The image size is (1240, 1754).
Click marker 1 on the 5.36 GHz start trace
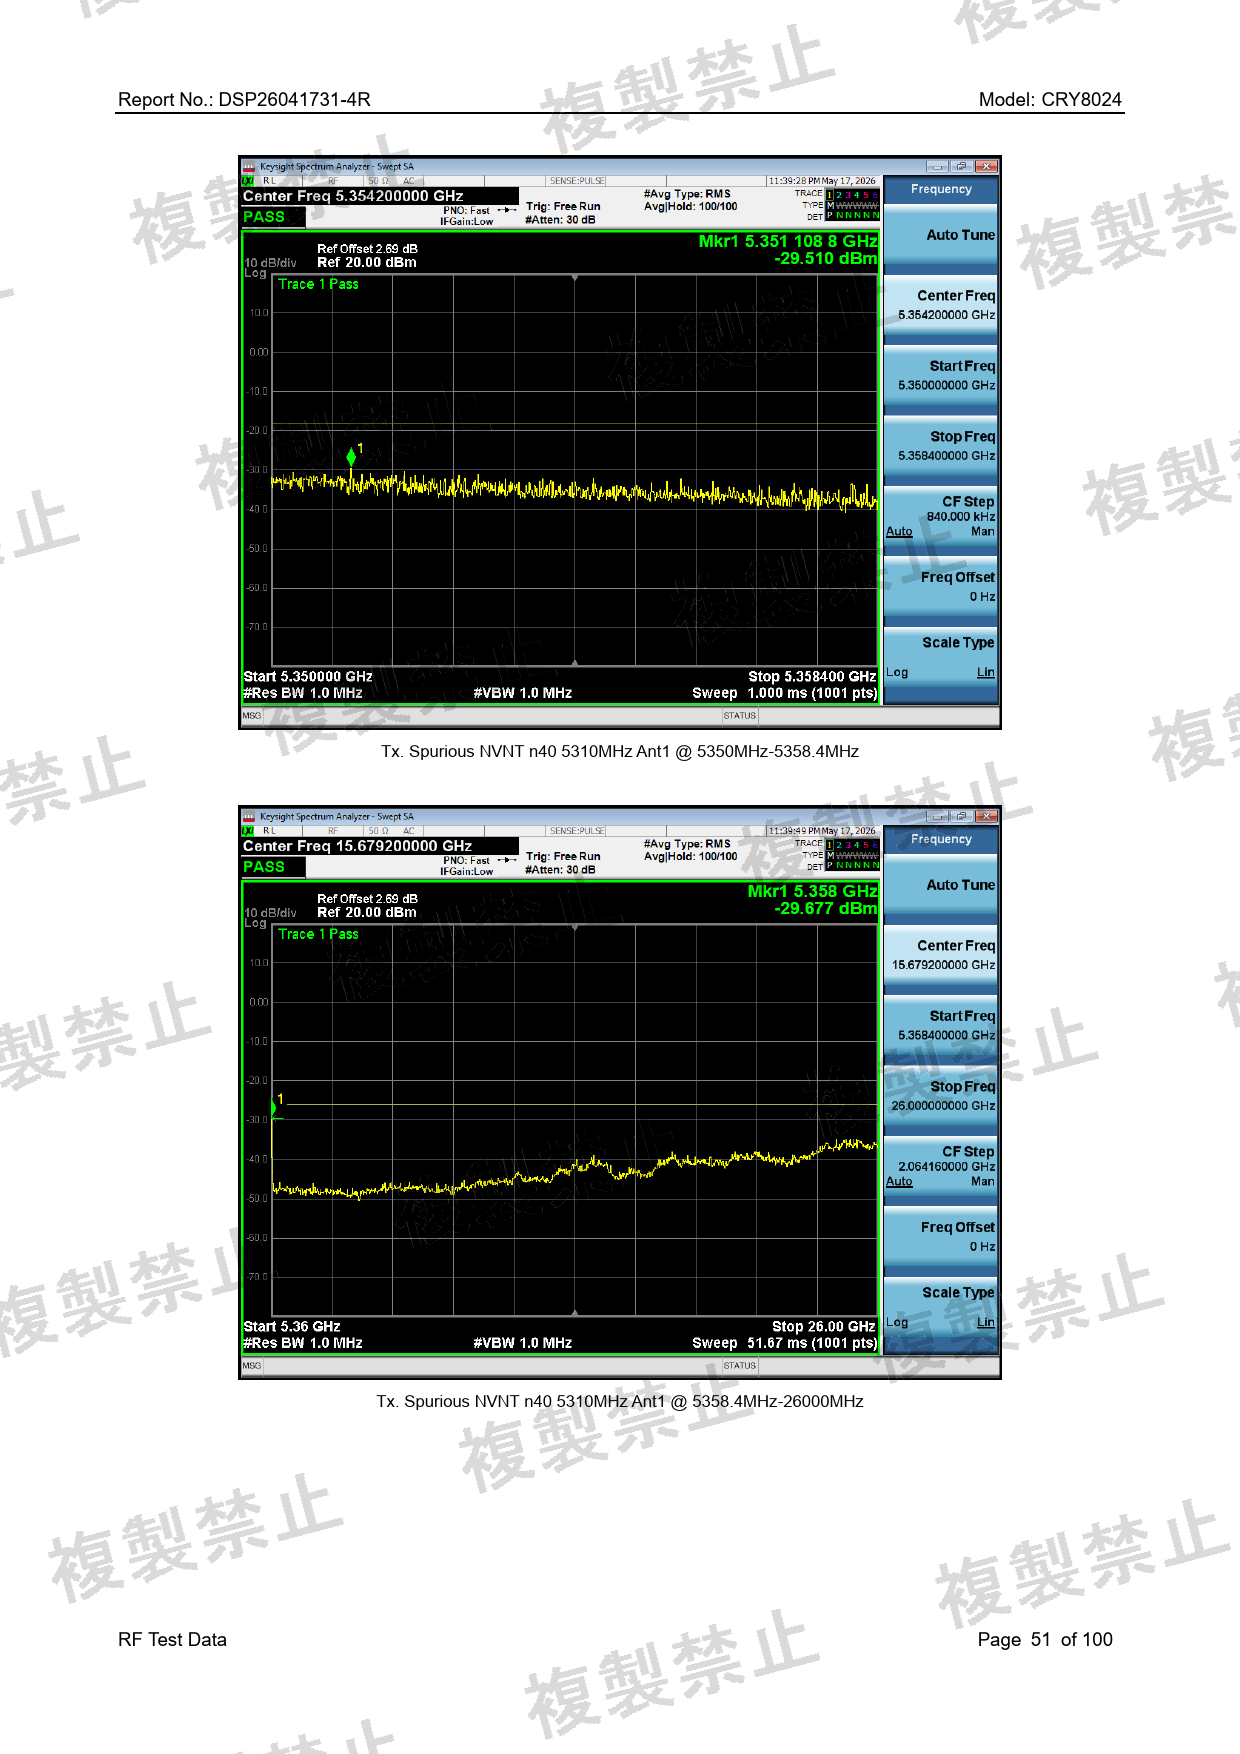coord(274,1108)
